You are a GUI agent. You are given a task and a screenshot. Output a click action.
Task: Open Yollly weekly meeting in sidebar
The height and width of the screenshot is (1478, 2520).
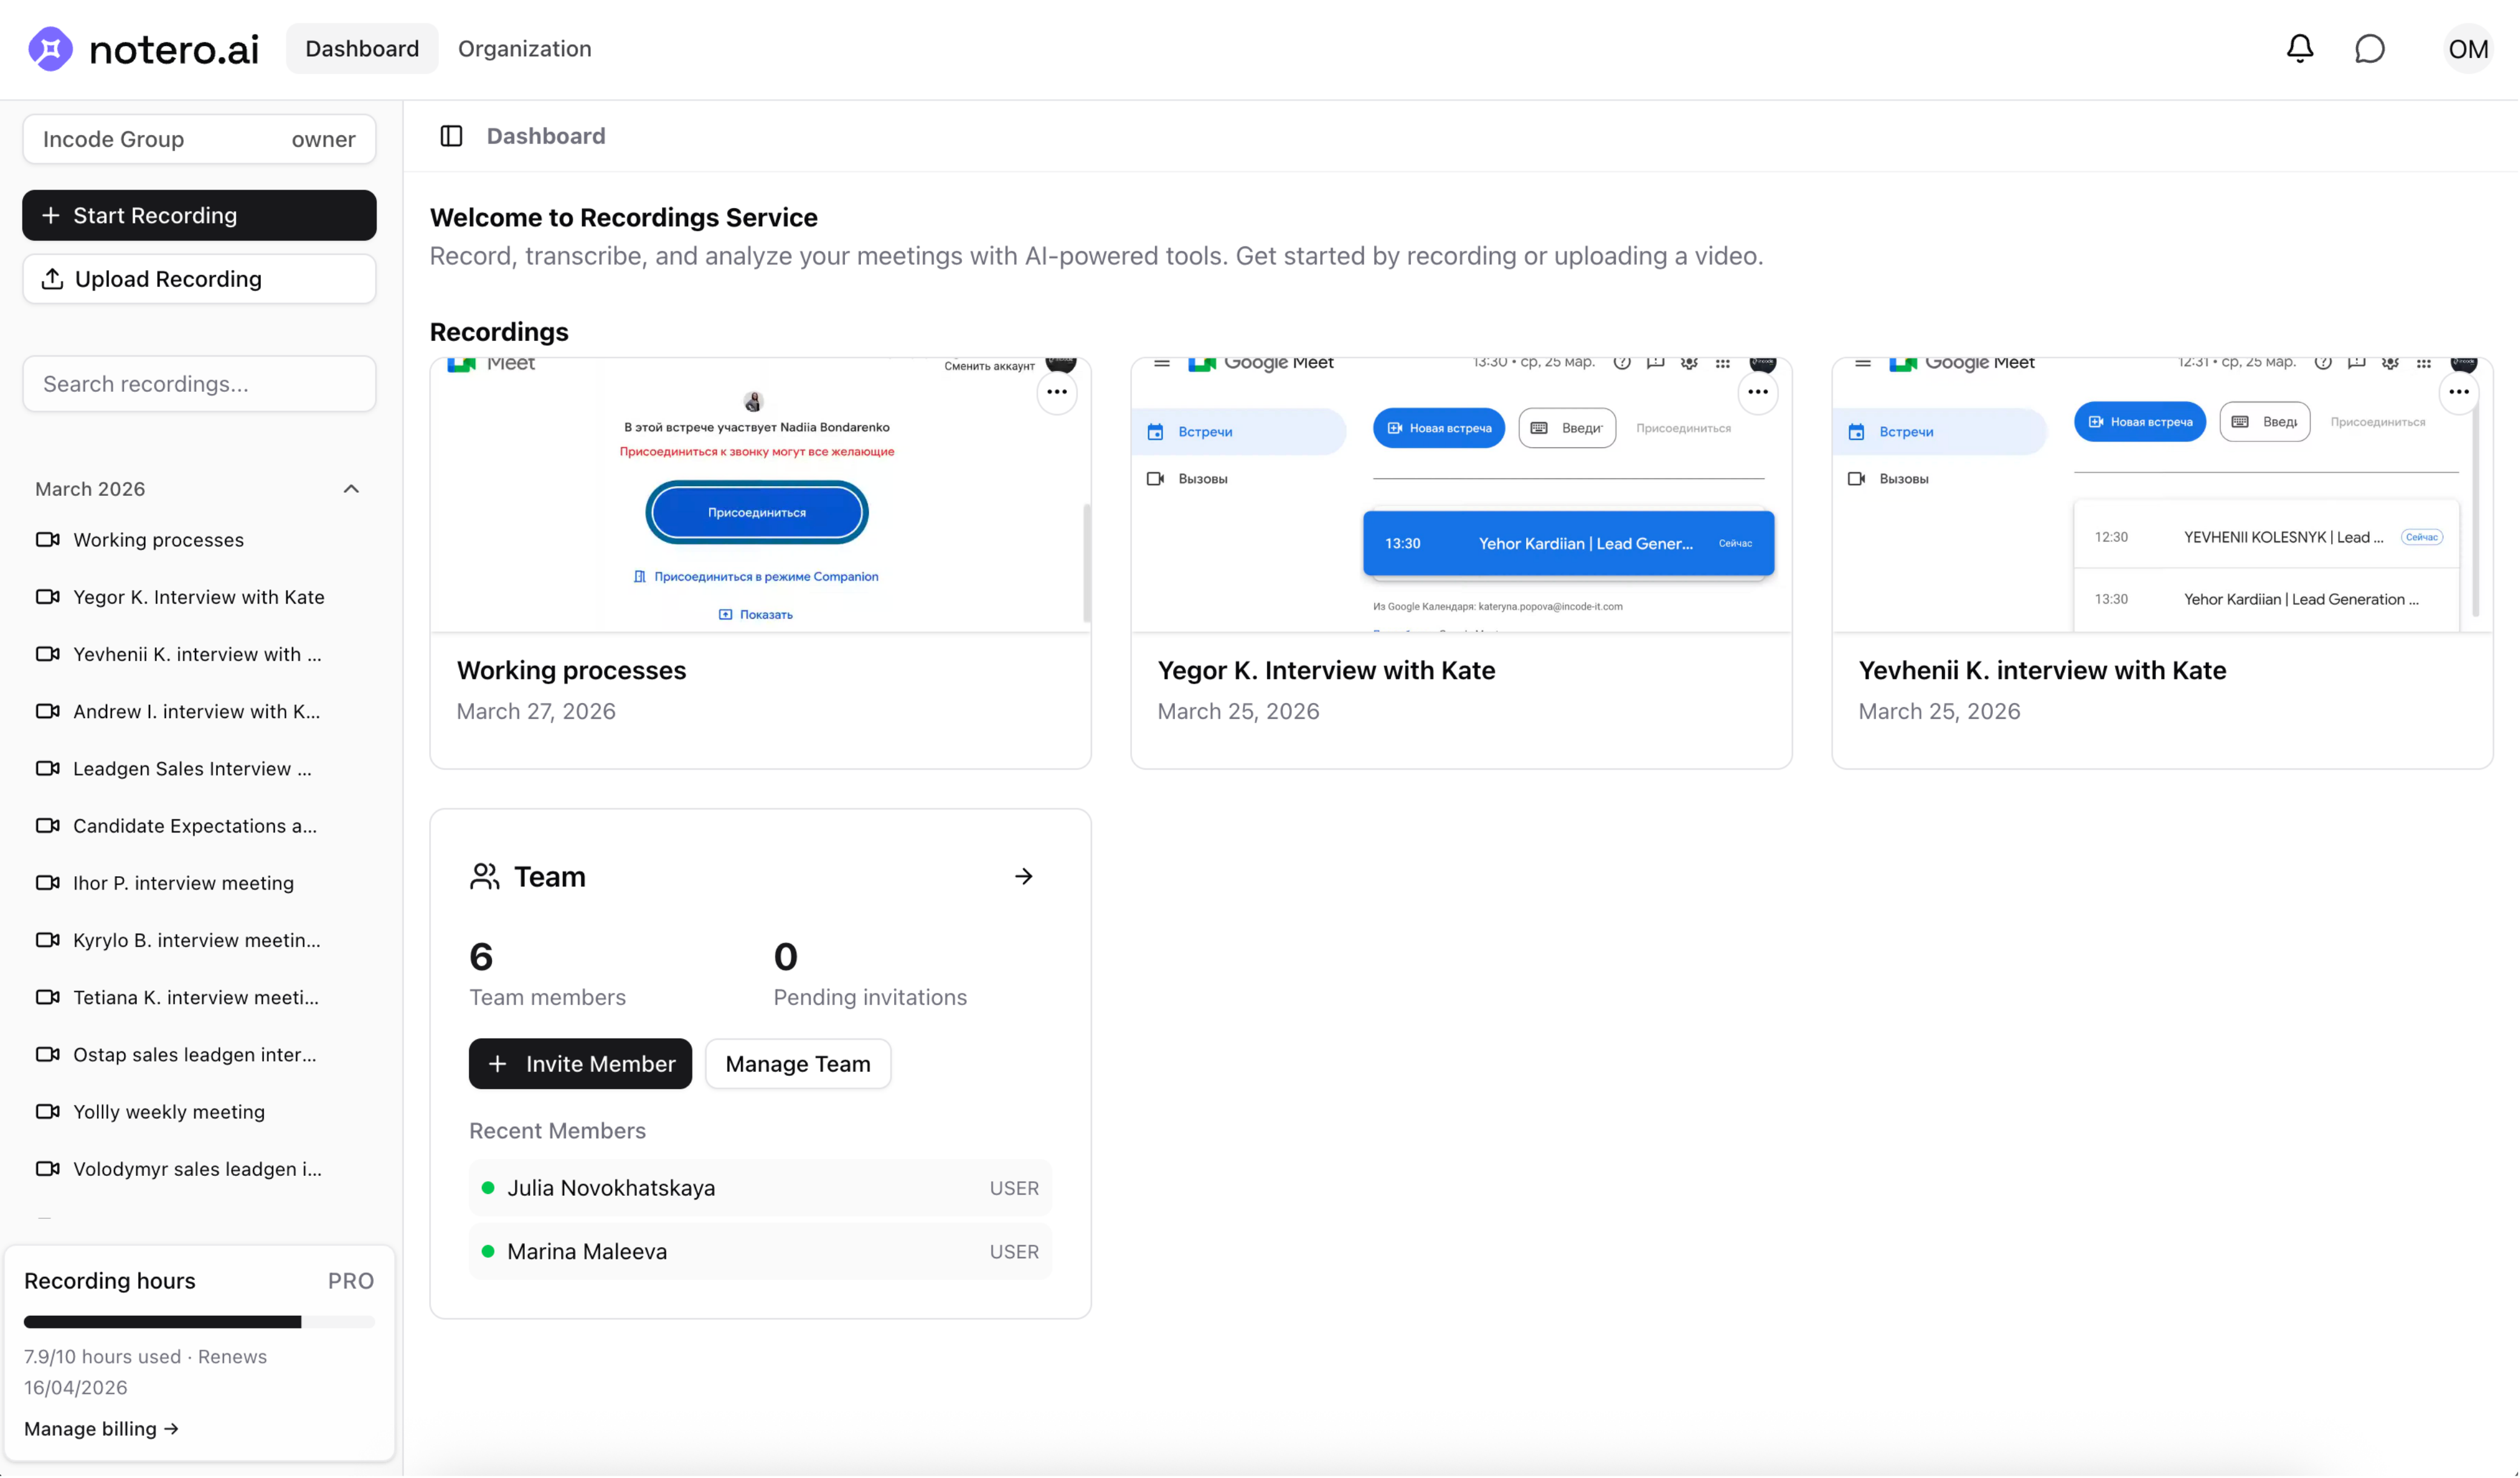click(x=168, y=1111)
